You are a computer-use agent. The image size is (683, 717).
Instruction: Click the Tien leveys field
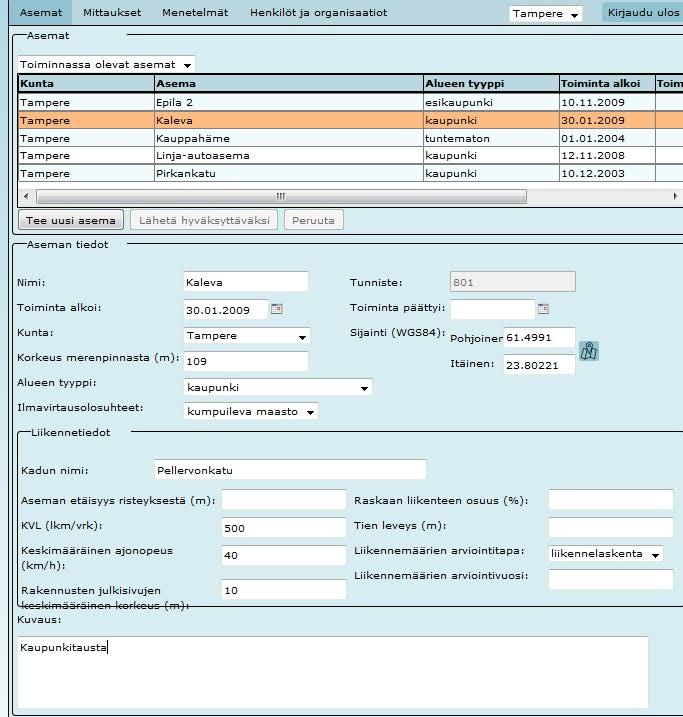[611, 527]
